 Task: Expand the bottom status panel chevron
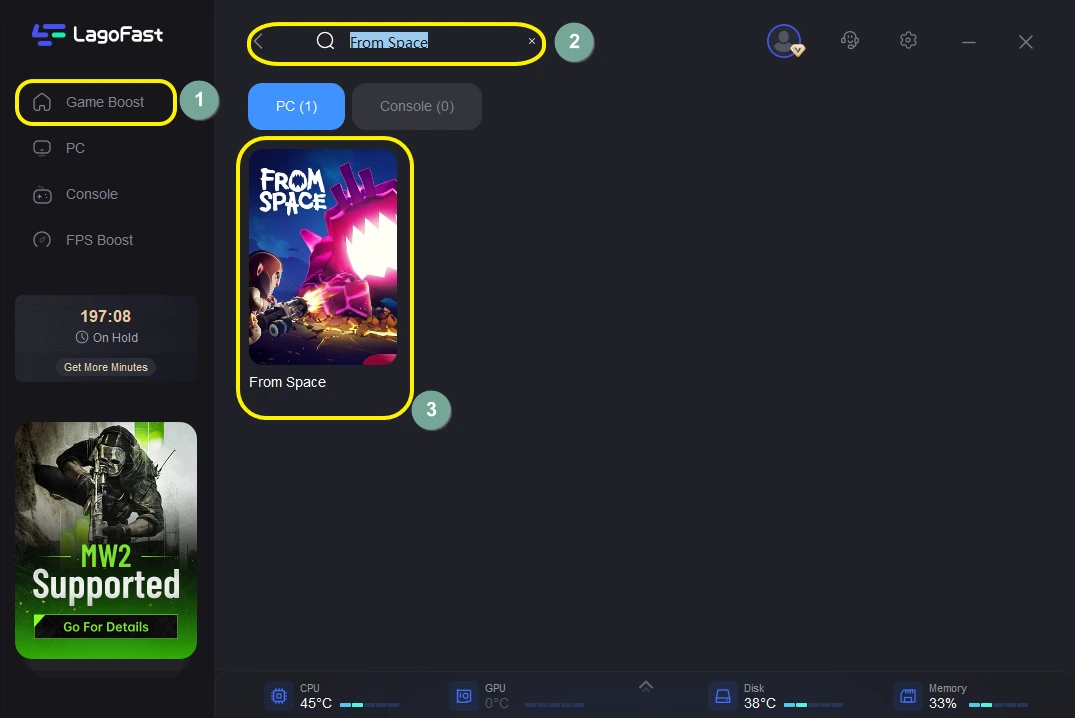(x=646, y=685)
